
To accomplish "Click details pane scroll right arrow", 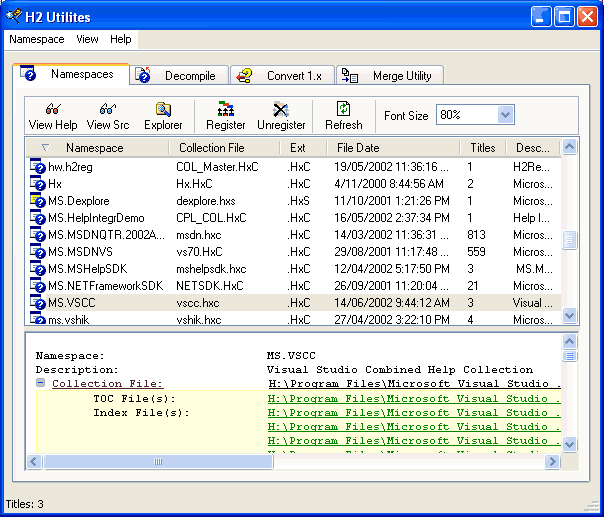I will pyautogui.click(x=552, y=461).
